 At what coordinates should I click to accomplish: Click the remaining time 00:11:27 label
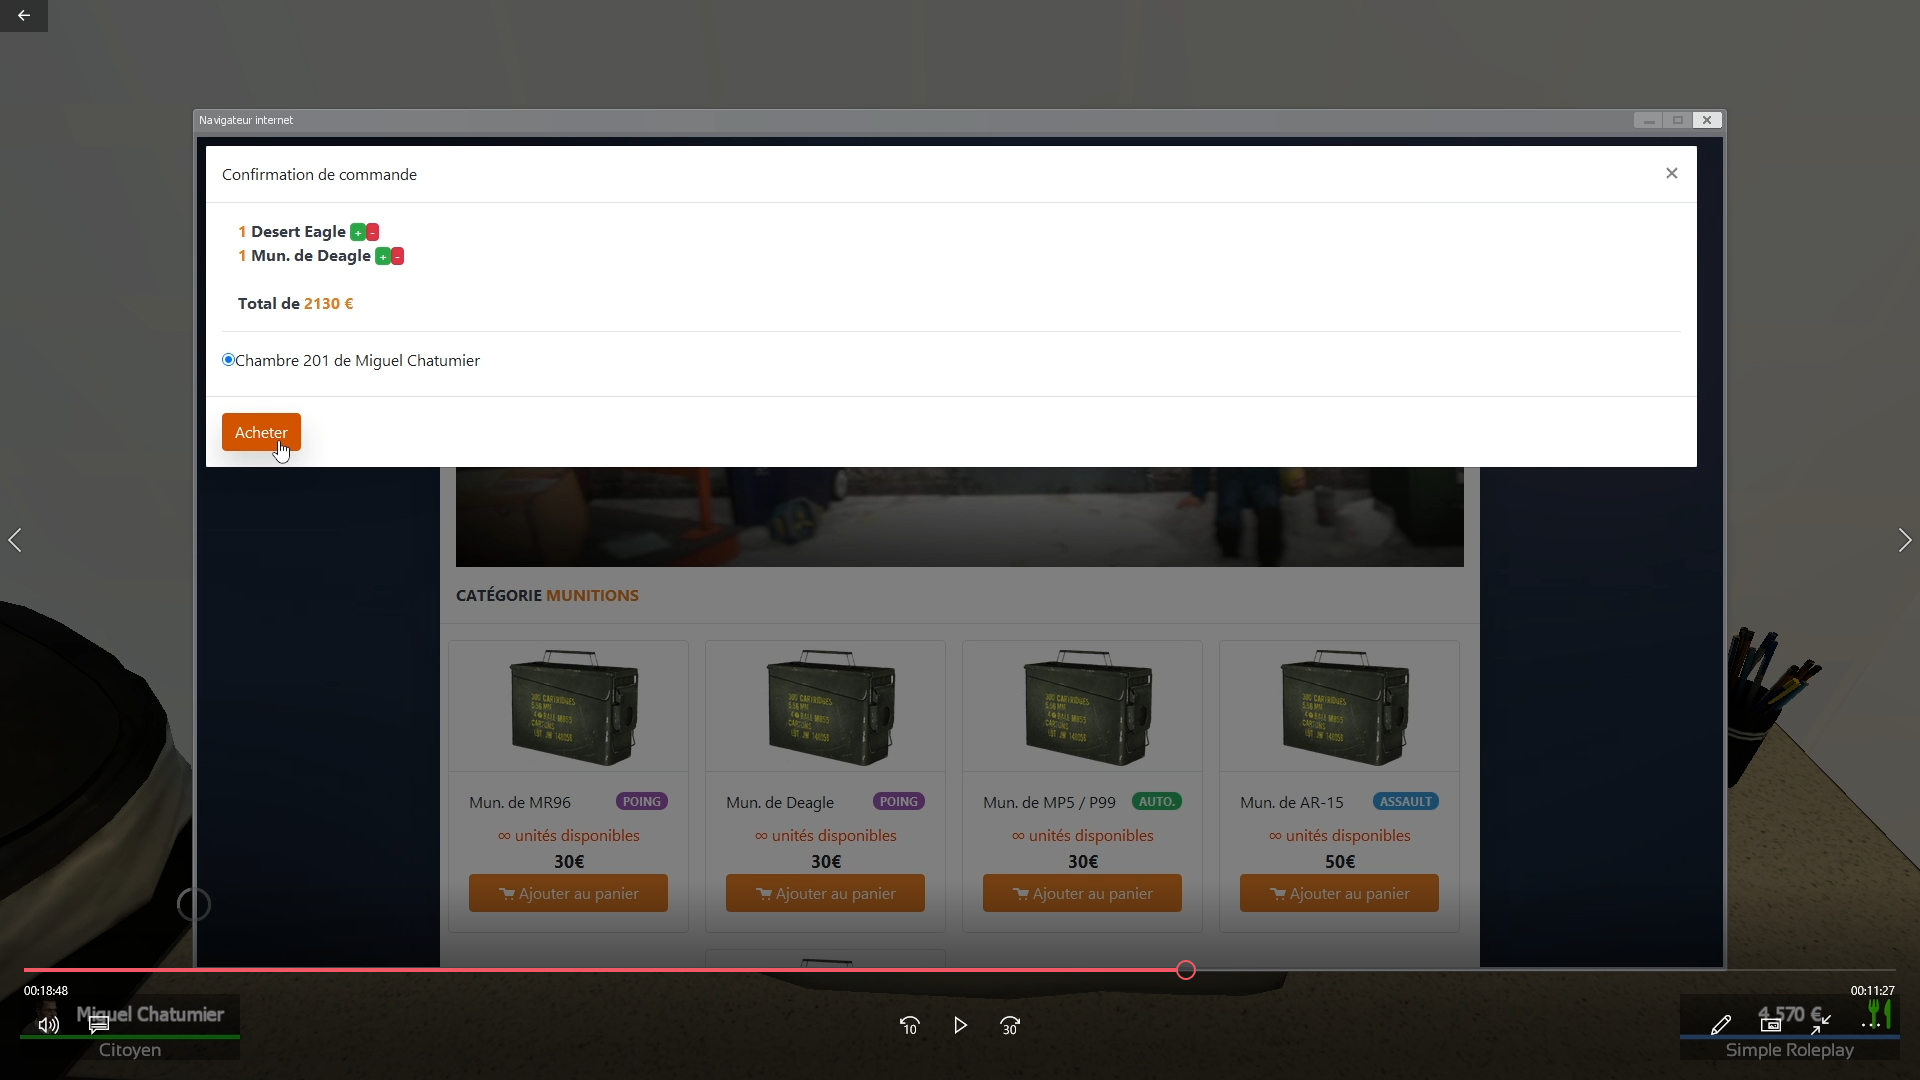click(1872, 991)
